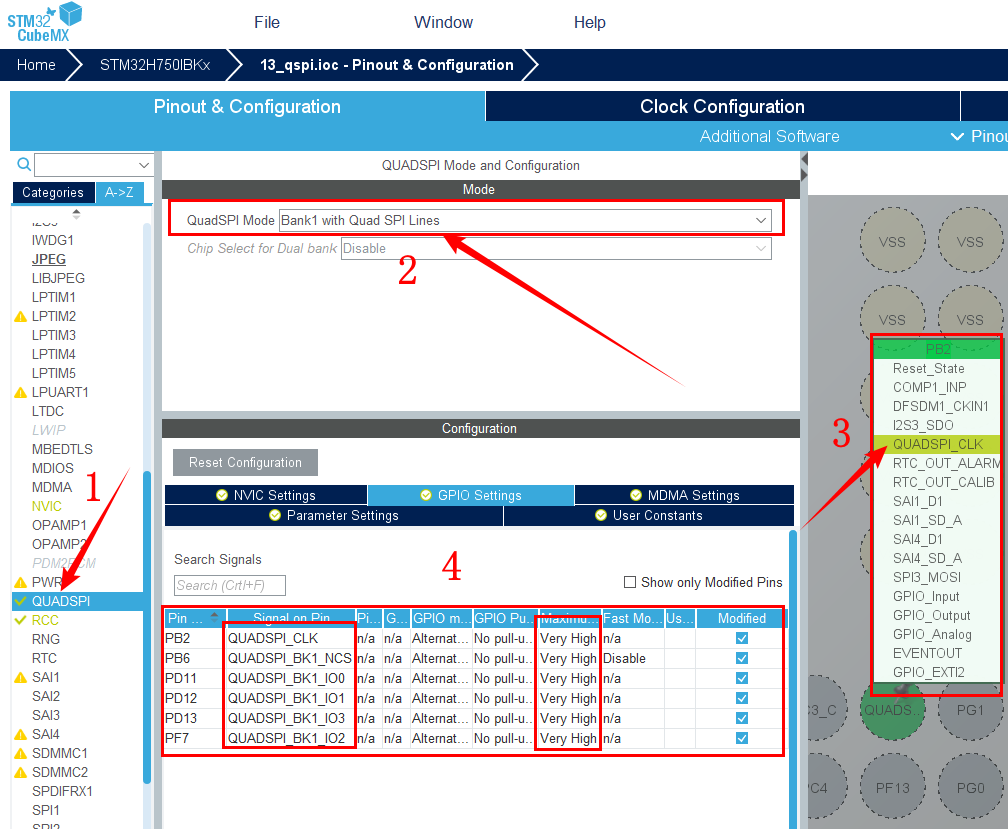The height and width of the screenshot is (829, 1008).
Task: Click the PG0 pin on chip view
Action: [969, 787]
